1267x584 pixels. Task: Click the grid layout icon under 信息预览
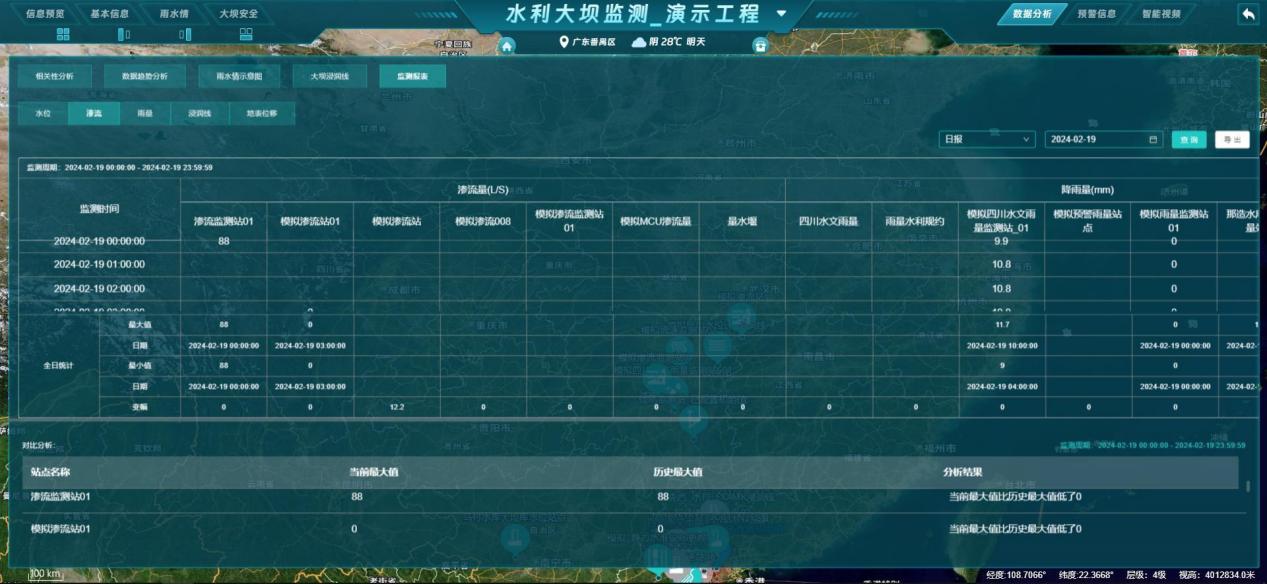pos(63,34)
